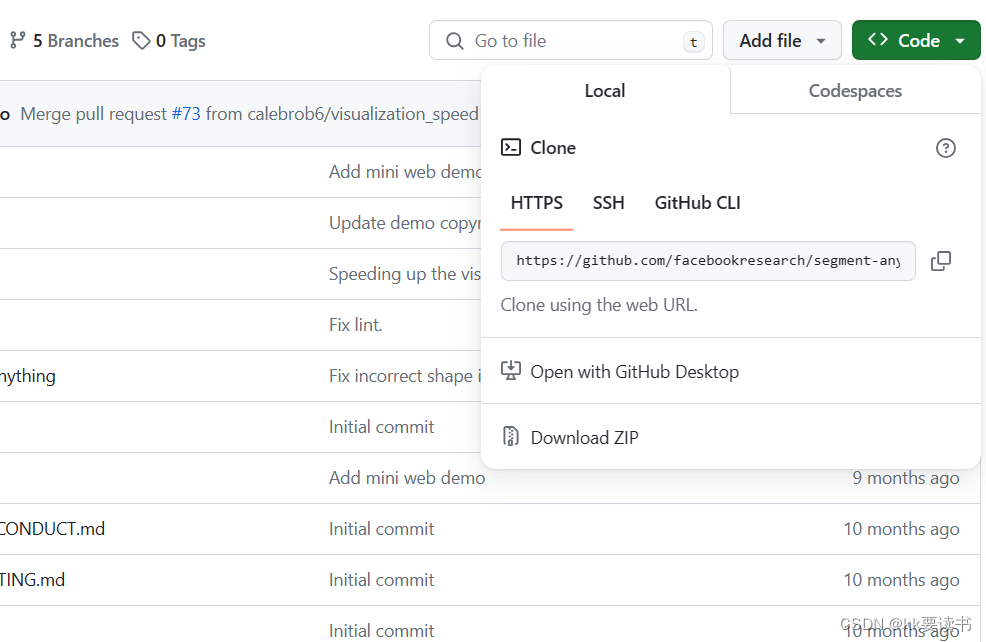Viewport: 986px width, 642px height.
Task: Click the 't' keyboard shortcut hint
Action: (694, 42)
